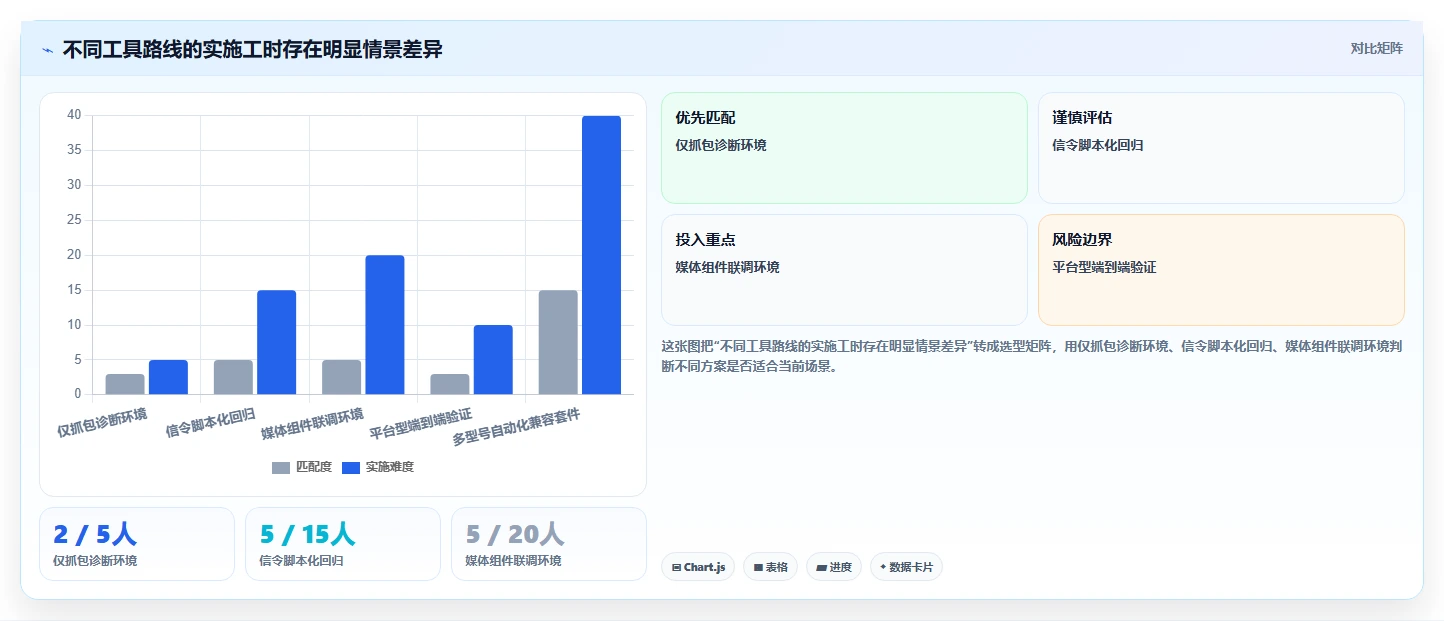Click the axis label 多型号自动化兼容套件

[x=516, y=426]
